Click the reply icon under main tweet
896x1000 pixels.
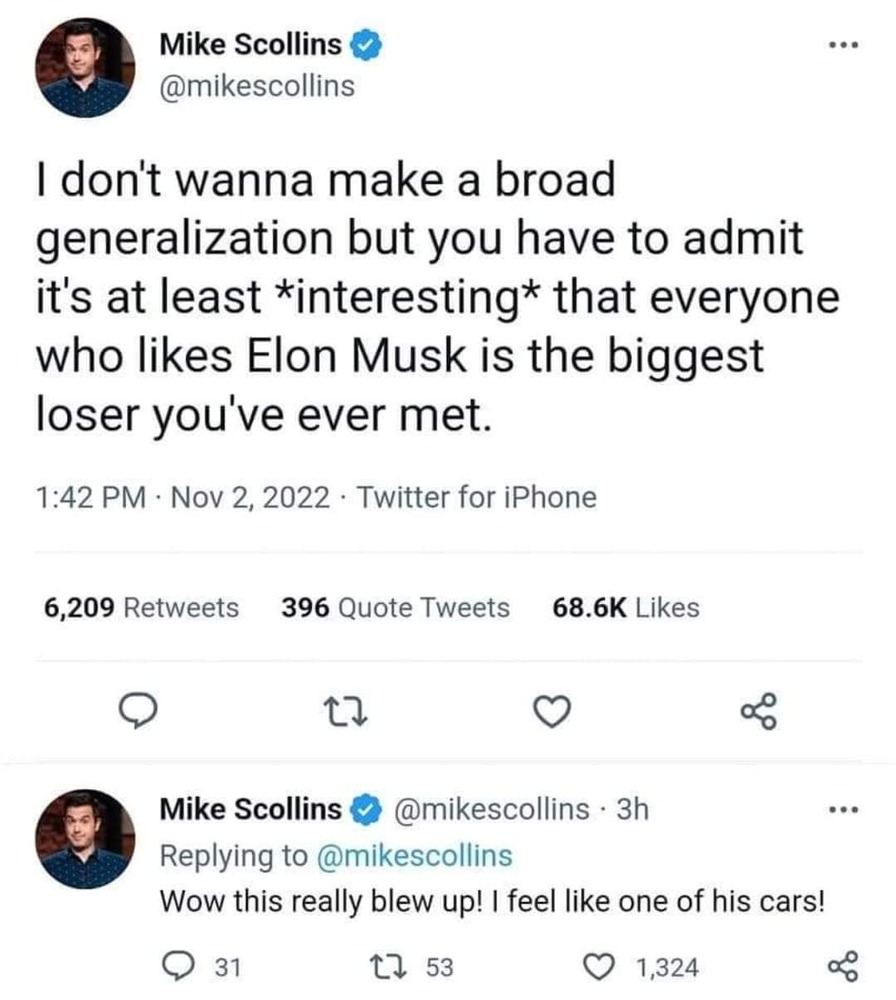tap(134, 711)
